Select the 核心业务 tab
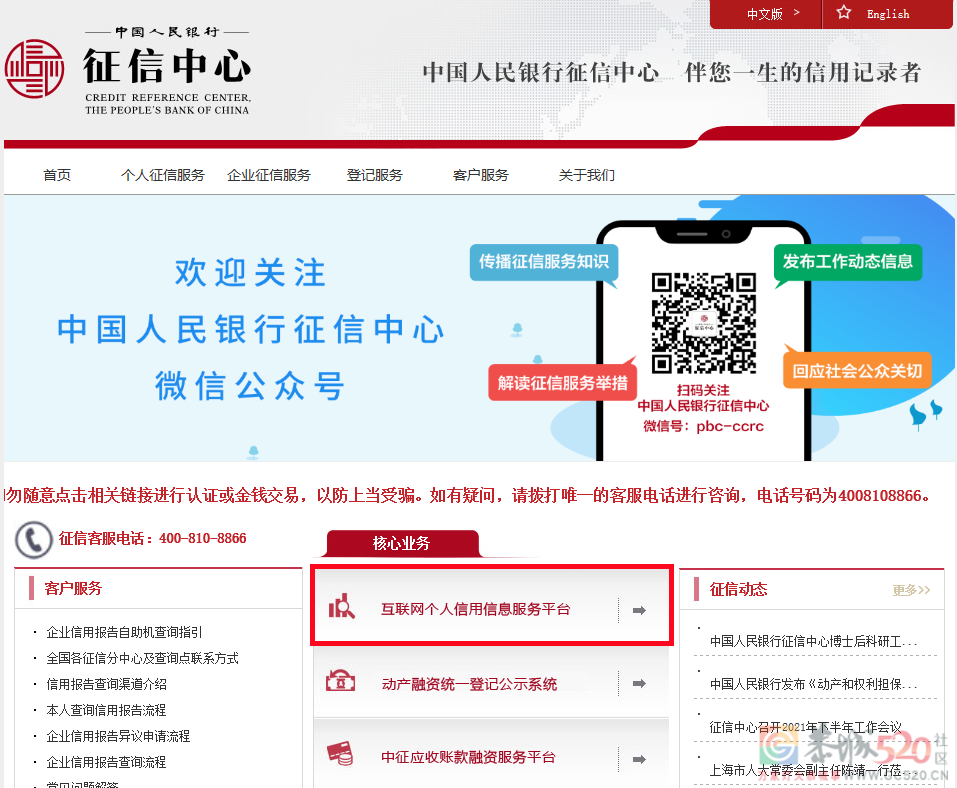The image size is (957, 788). tap(402, 543)
